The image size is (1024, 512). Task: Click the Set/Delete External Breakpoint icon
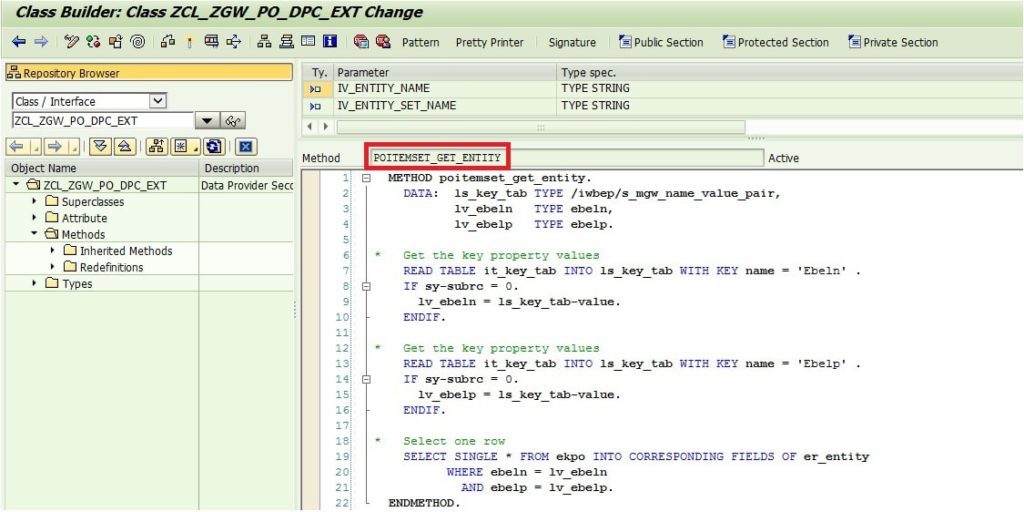tap(383, 42)
